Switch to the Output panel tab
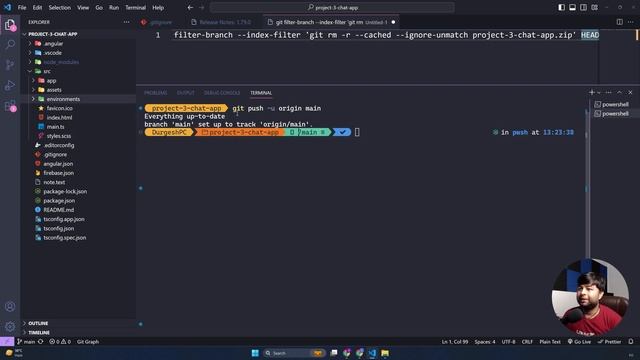The image size is (640, 360). coord(185,93)
